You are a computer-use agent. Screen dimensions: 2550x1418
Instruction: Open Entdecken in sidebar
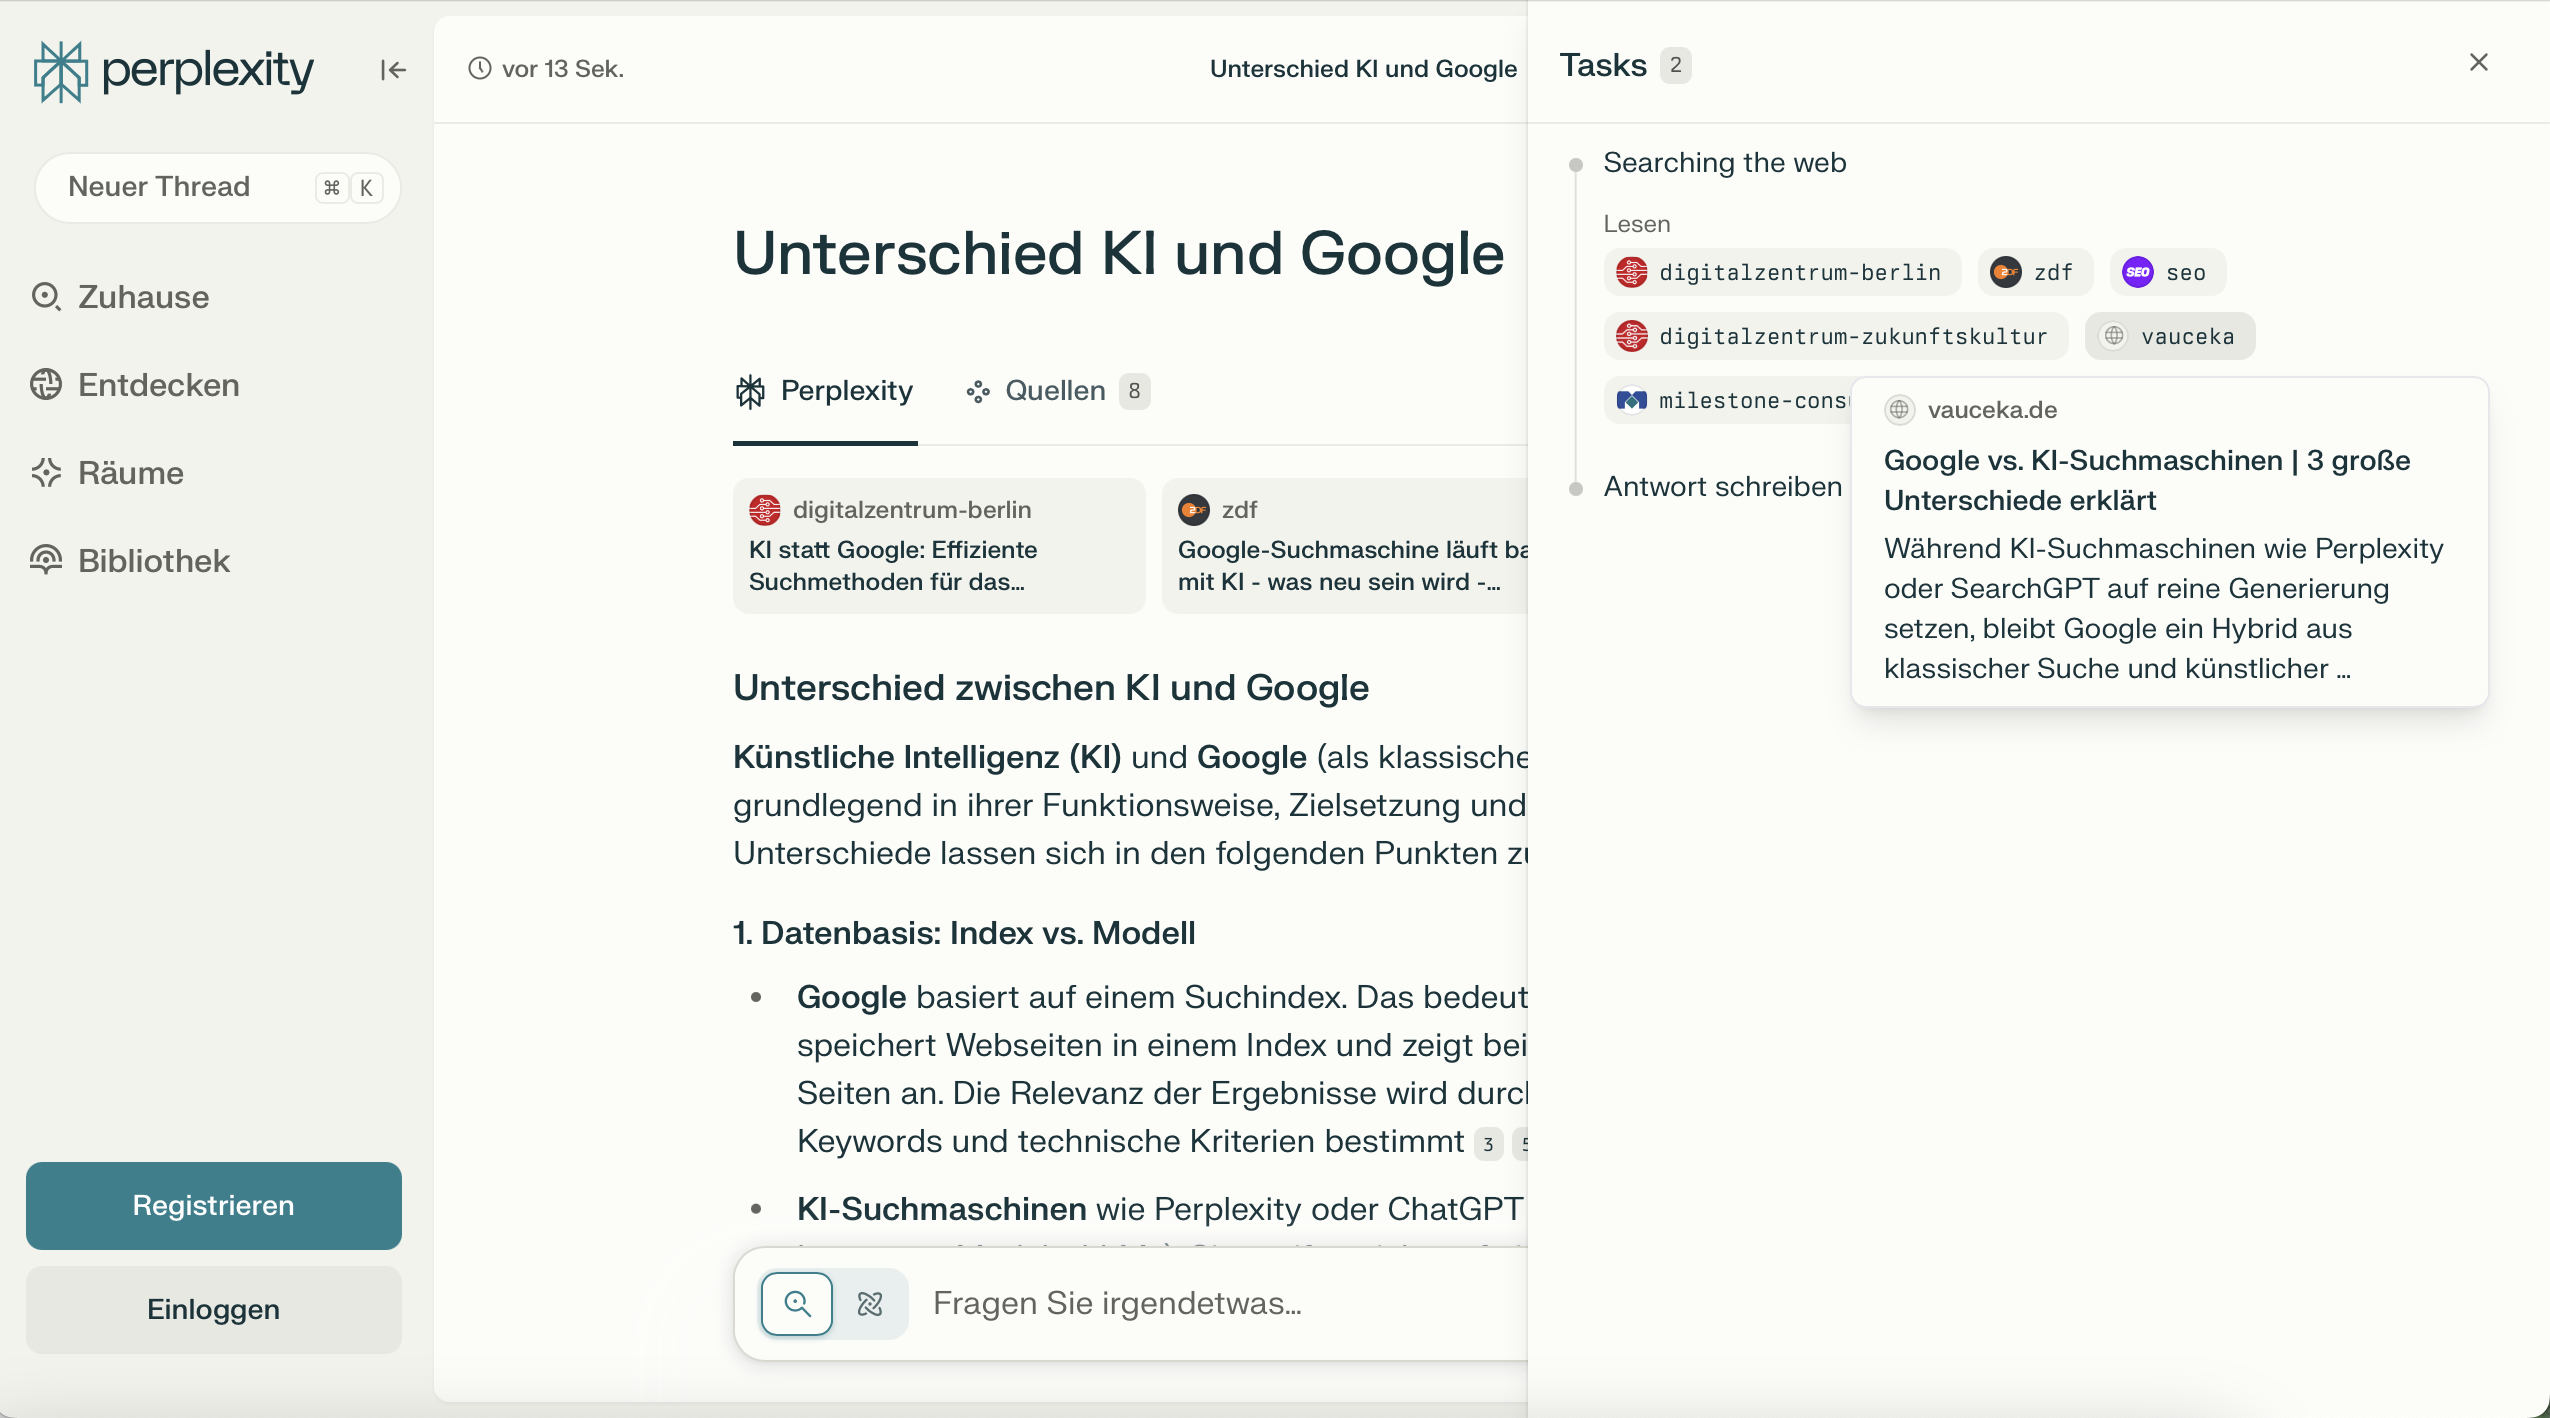135,385
